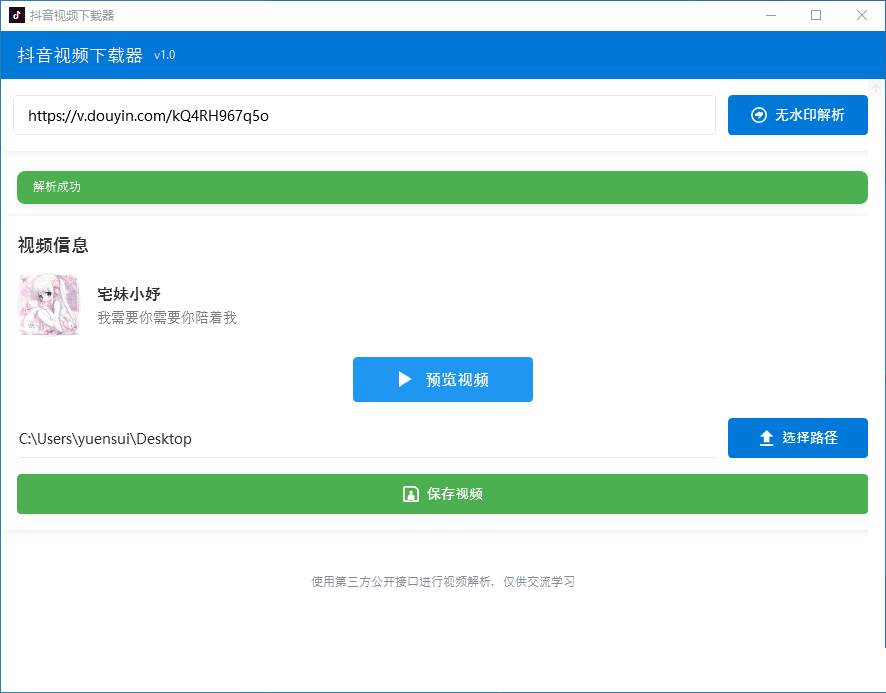
Task: Click the 宅妹小妤 author avatar thumbnail
Action: tap(48, 303)
